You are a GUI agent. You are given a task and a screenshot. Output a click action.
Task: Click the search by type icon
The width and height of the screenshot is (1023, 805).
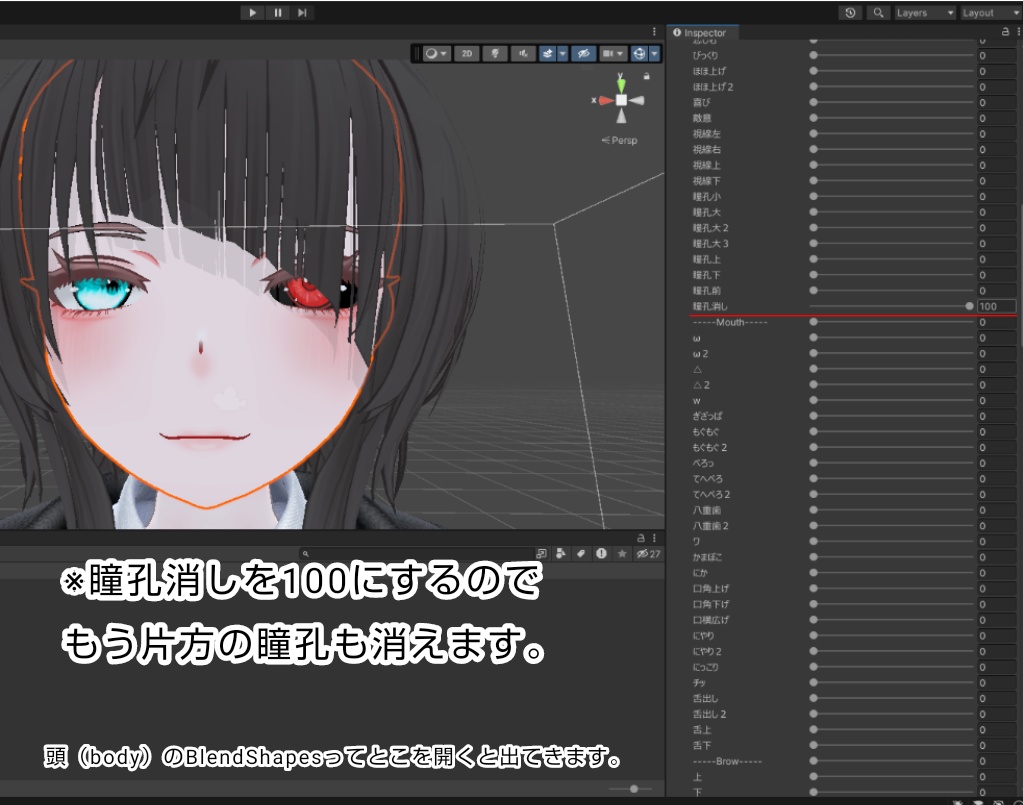[560, 553]
